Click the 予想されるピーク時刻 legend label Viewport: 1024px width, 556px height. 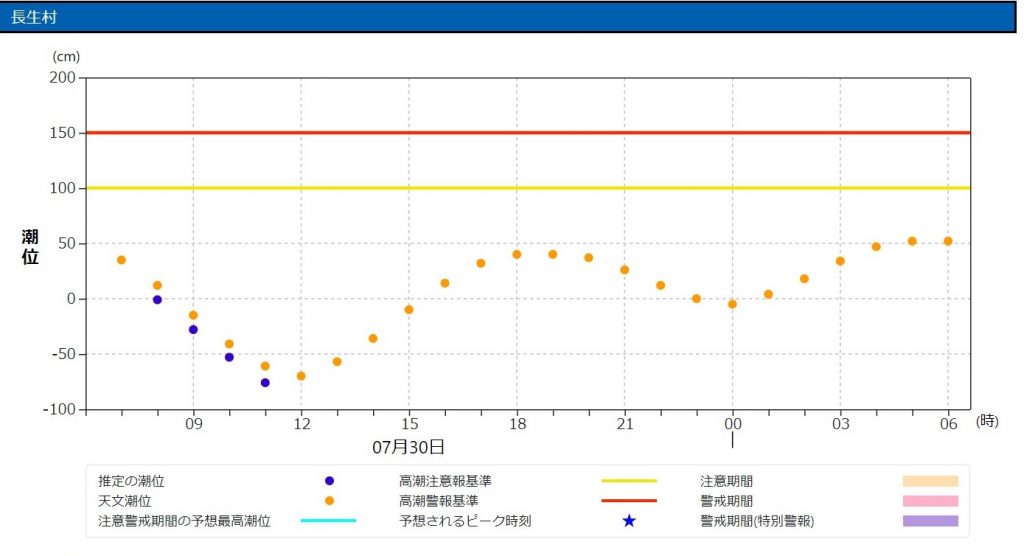click(x=465, y=521)
